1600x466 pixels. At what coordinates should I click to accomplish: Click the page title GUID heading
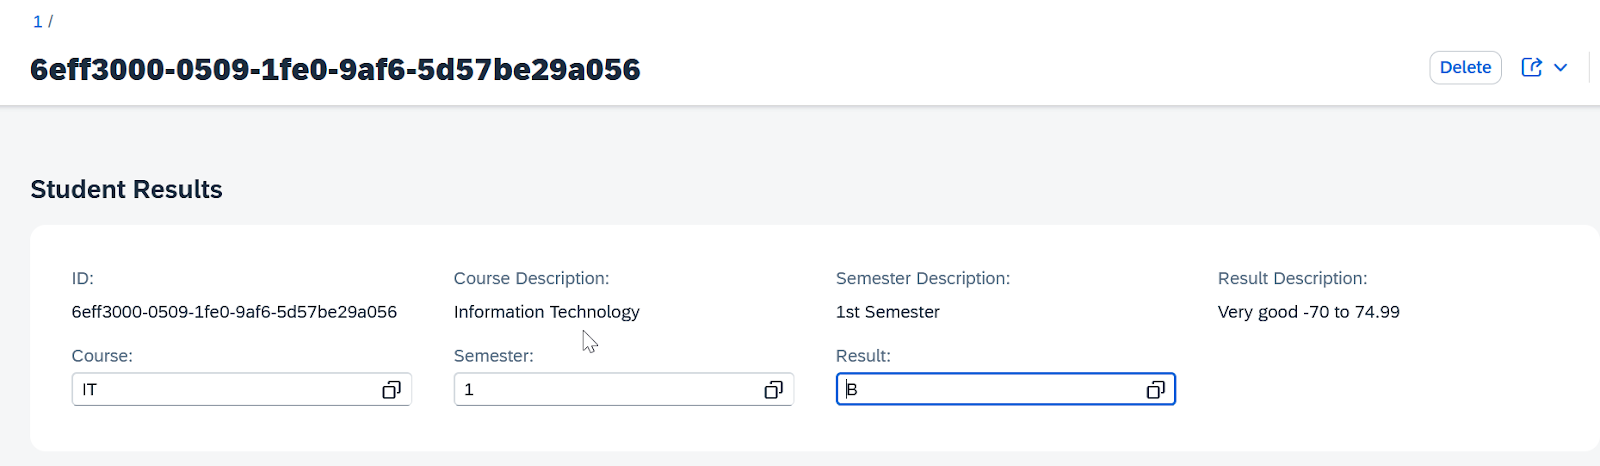(335, 69)
